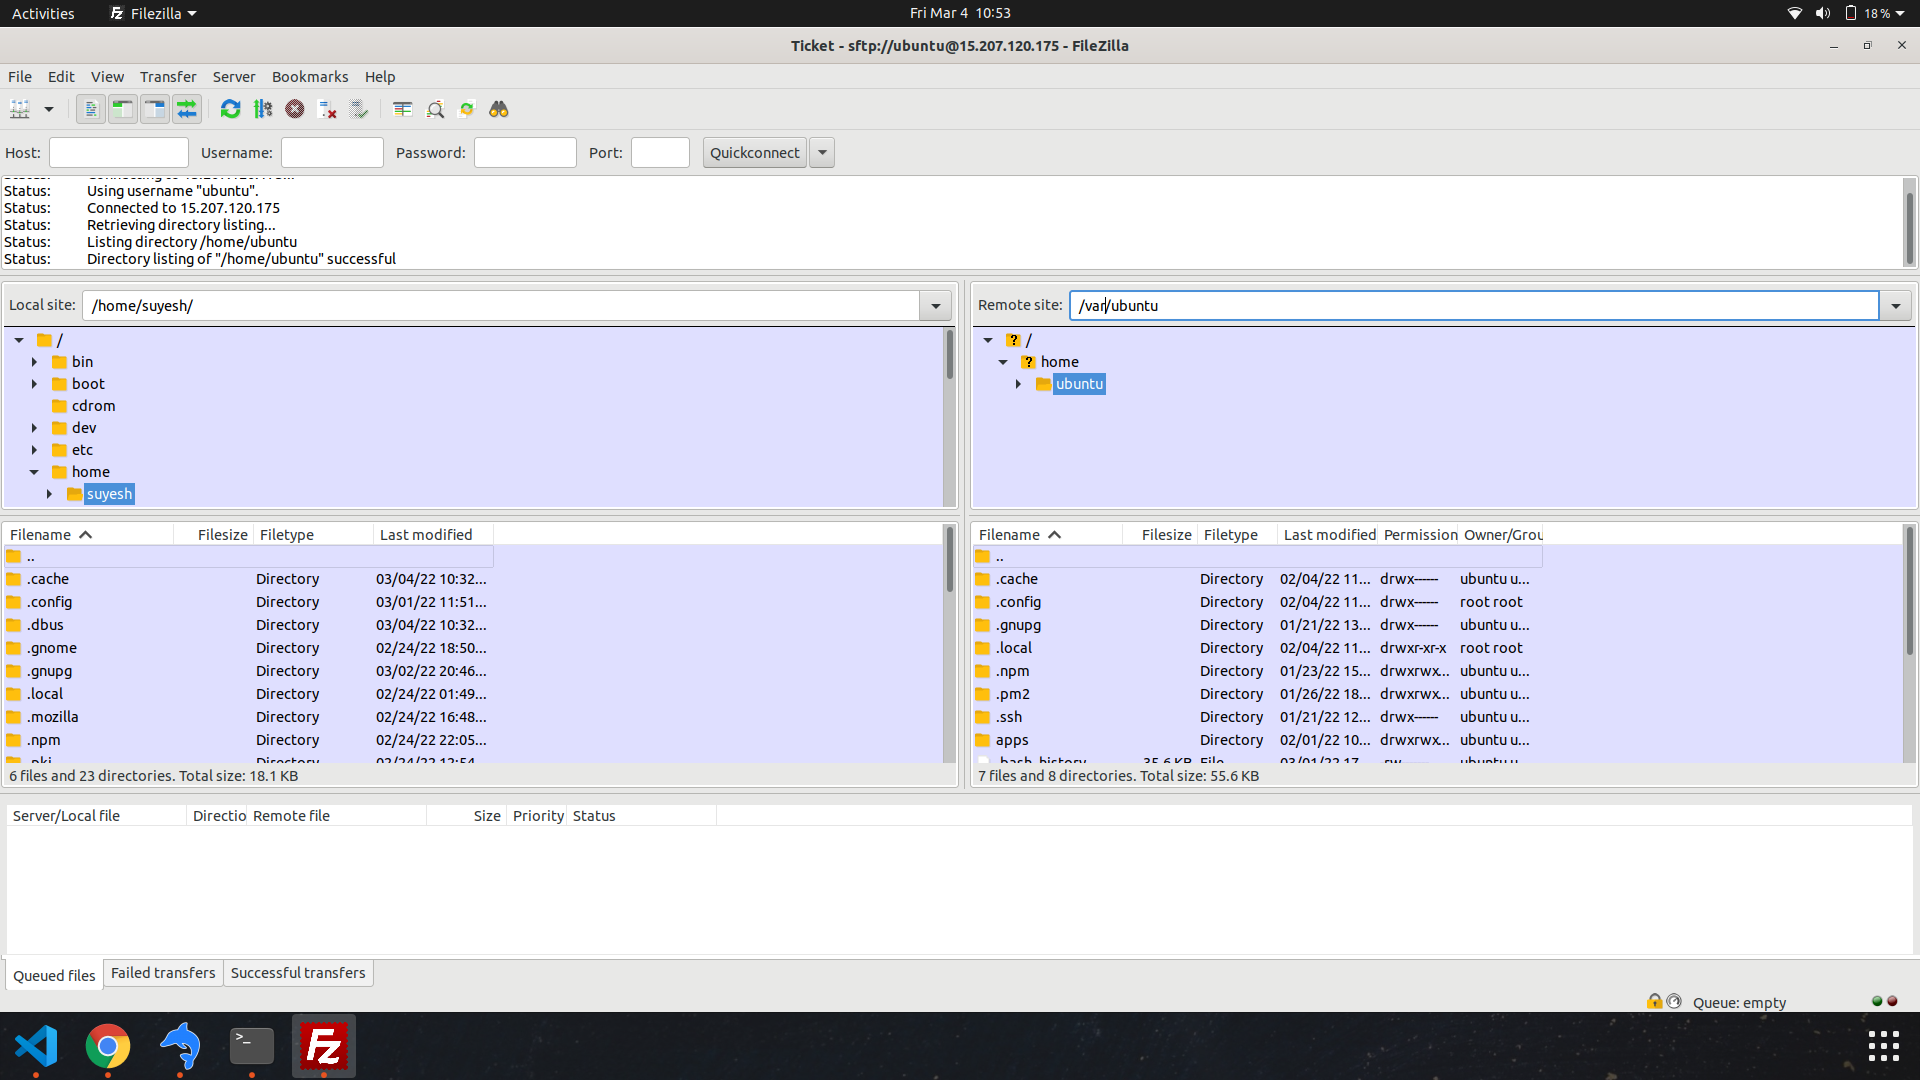Disconnect from the current server
Image resolution: width=1920 pixels, height=1080 pixels.
tap(327, 109)
